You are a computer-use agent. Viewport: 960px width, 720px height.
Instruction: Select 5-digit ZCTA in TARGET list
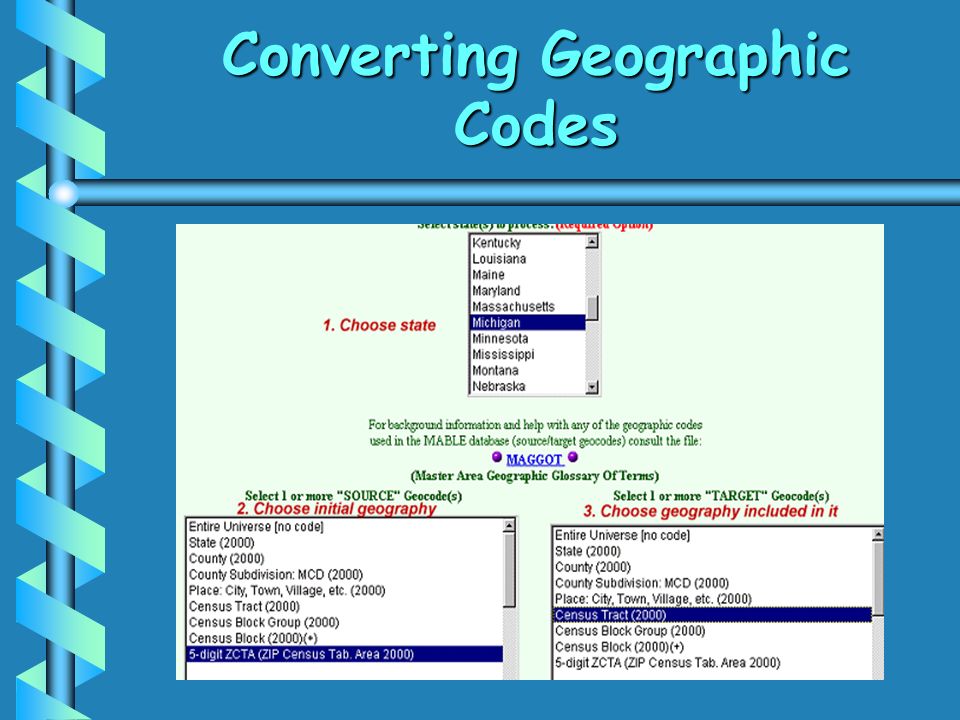[712, 662]
